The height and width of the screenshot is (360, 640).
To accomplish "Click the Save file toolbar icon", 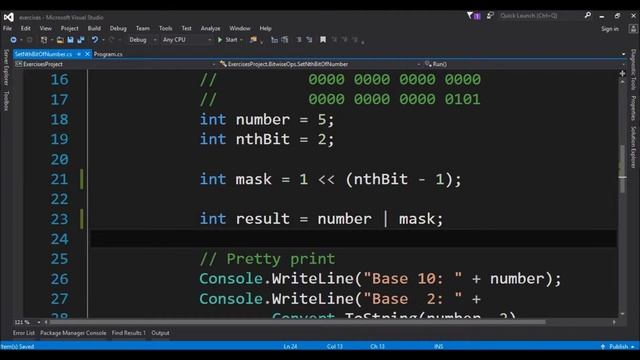I will coord(70,40).
